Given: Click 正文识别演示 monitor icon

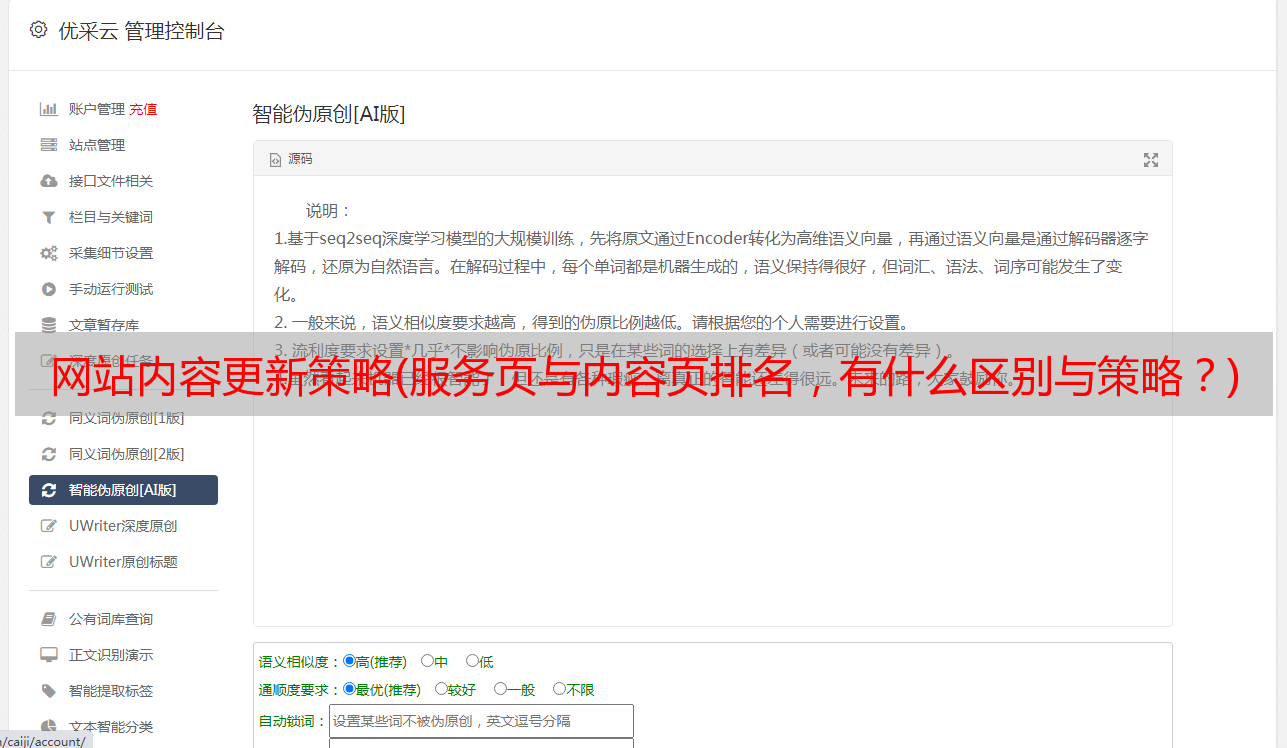Looking at the screenshot, I should (48, 655).
